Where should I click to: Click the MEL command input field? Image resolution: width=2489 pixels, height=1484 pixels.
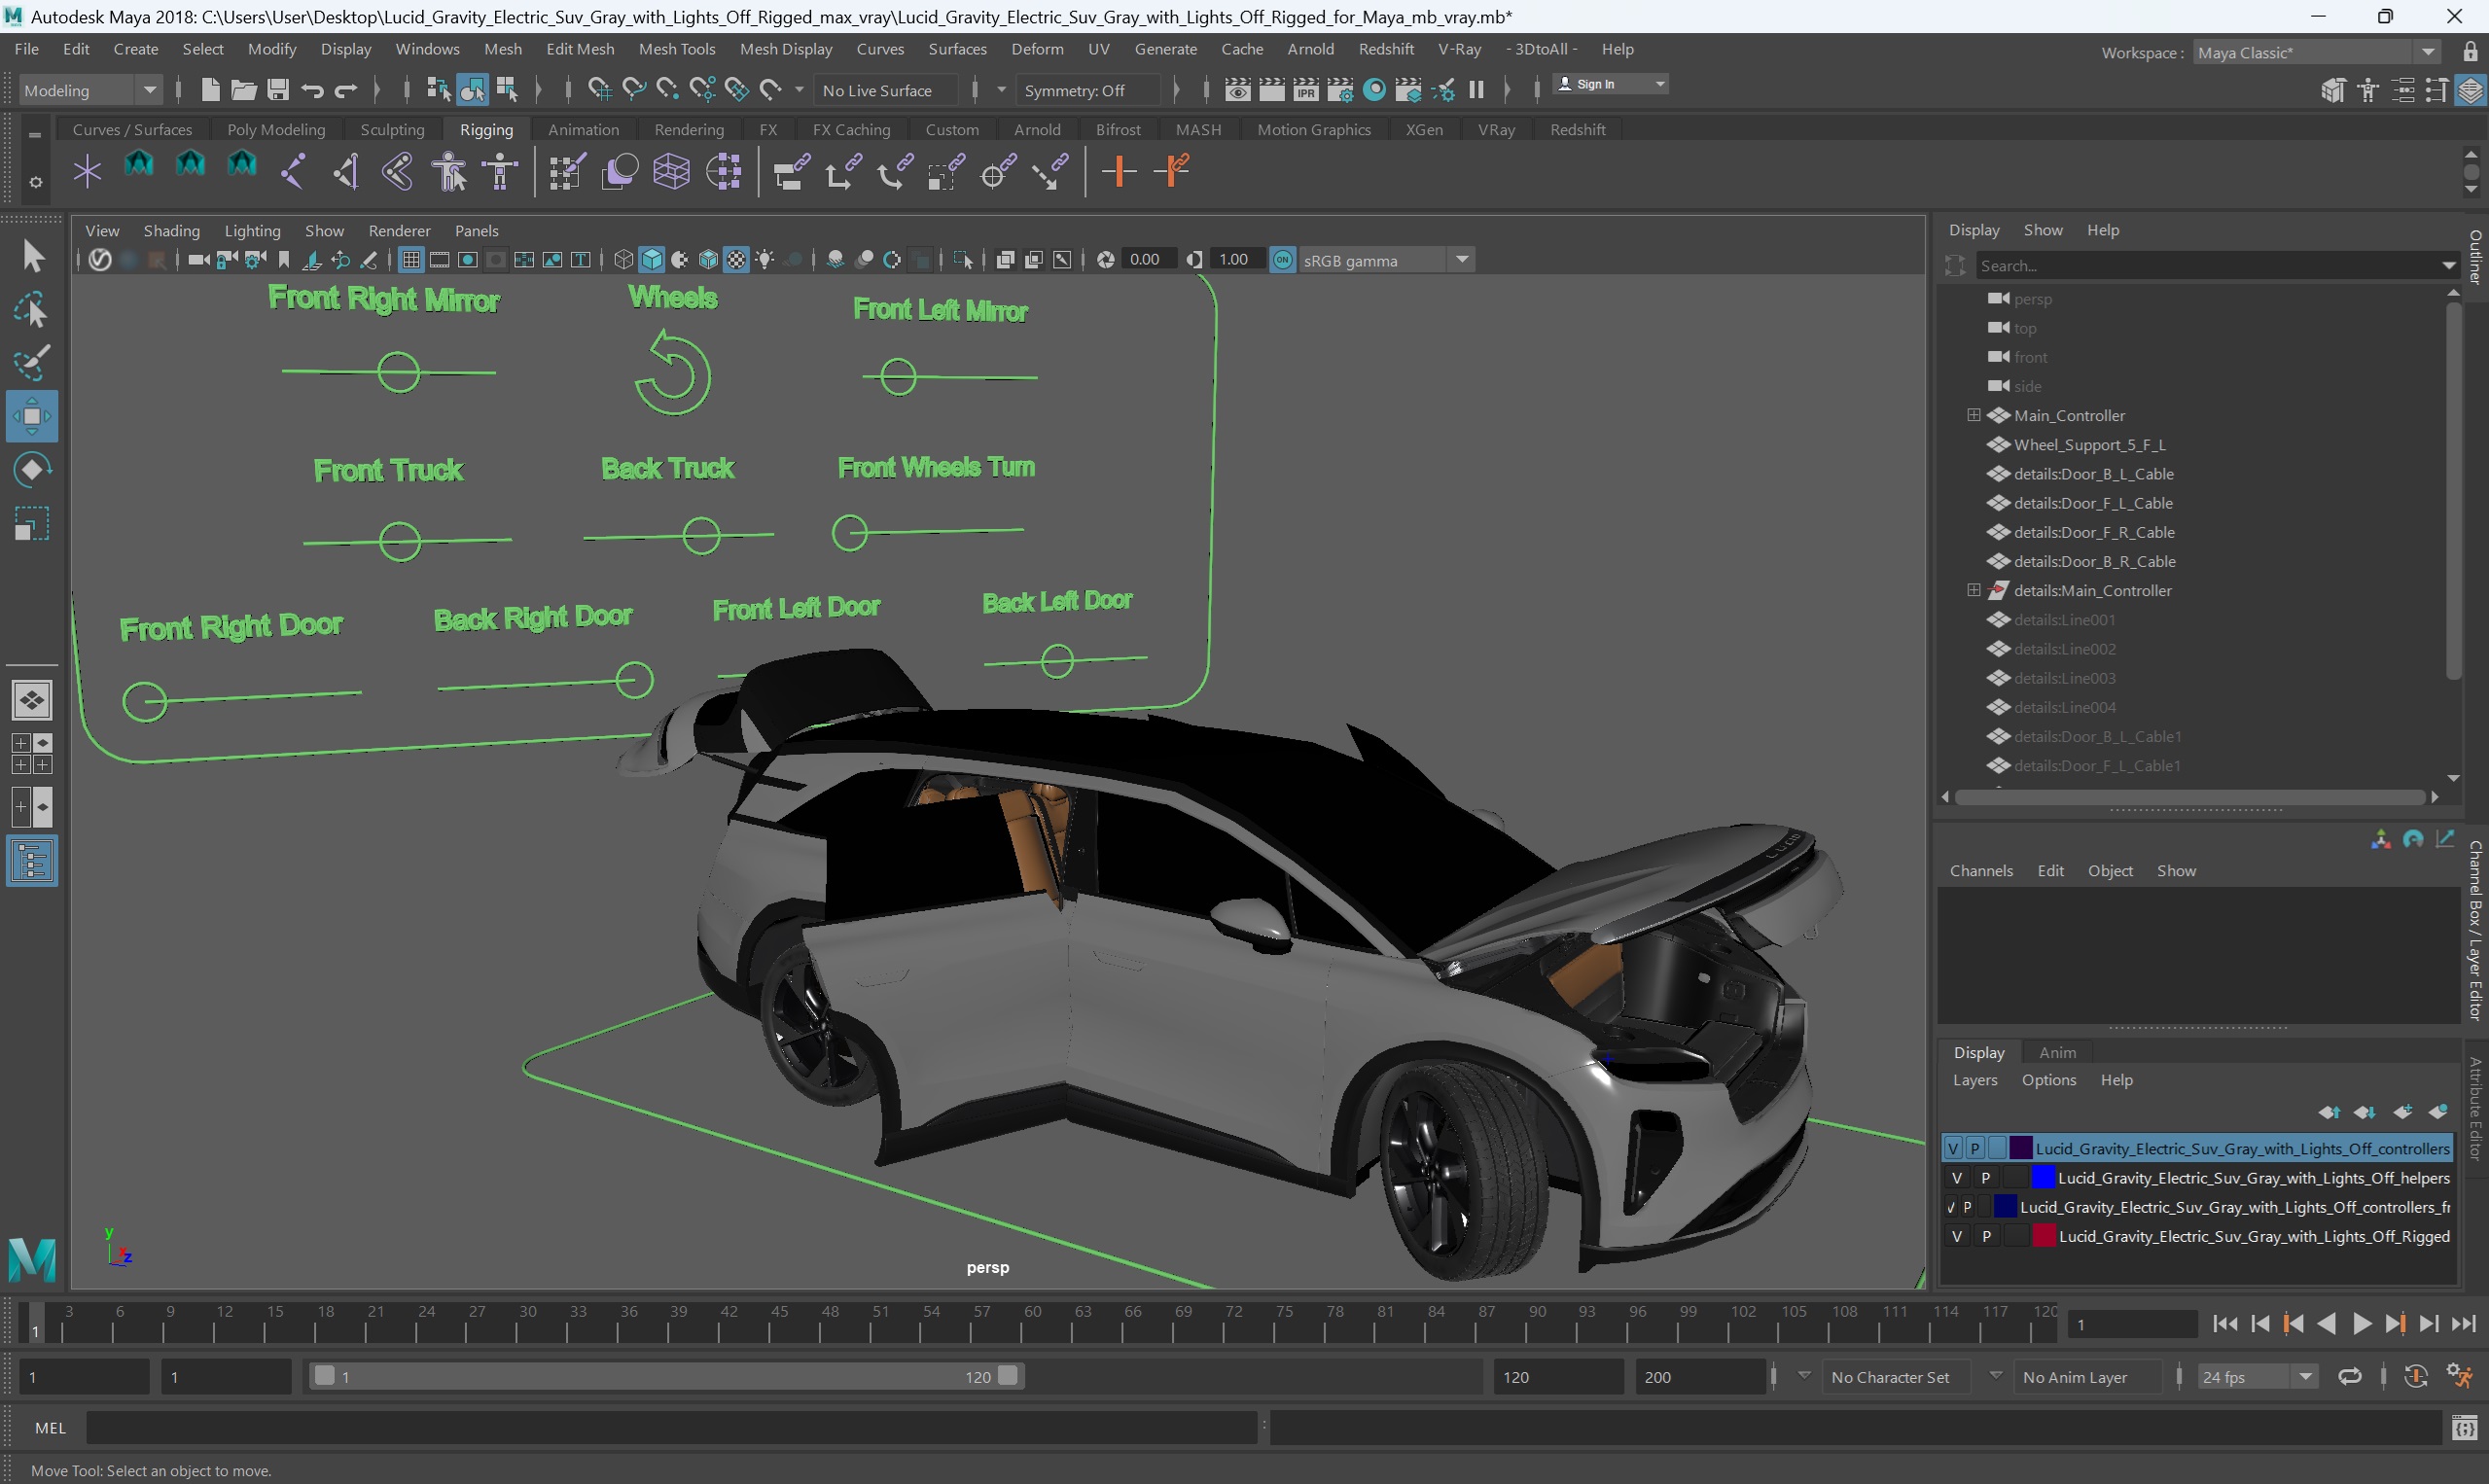pos(670,1428)
